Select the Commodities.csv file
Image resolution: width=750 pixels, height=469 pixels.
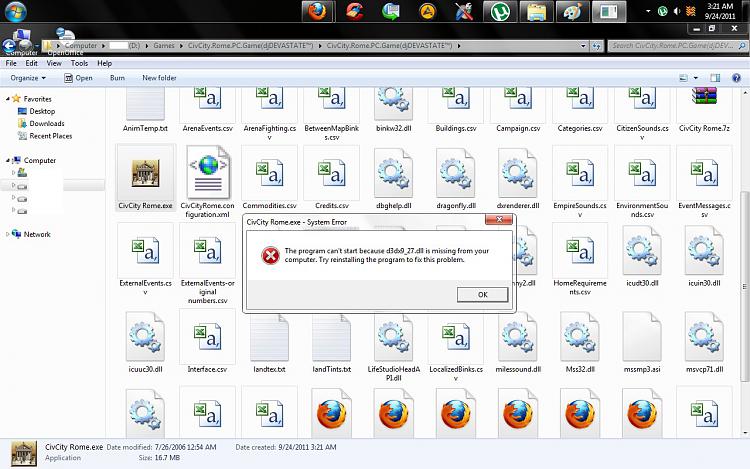269,178
